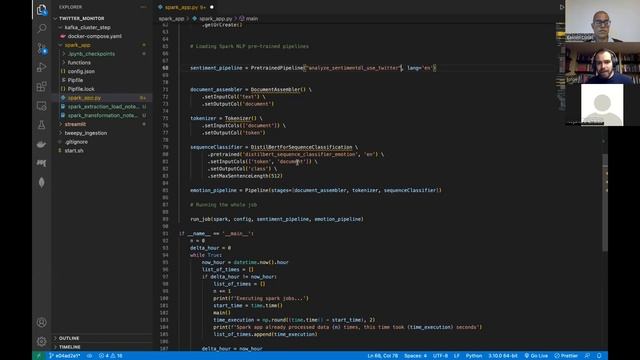Screen dimensions: 640x360
Task: Open the Testing flask icon
Action: 42,125
